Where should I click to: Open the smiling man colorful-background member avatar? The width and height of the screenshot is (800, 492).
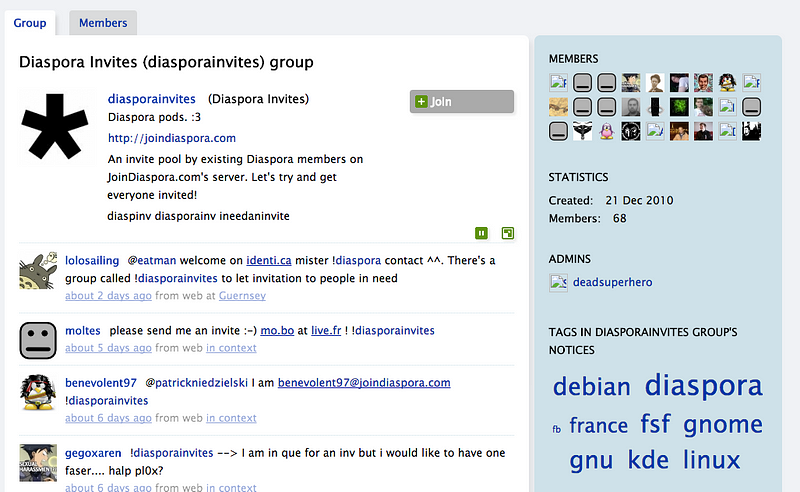point(703,83)
